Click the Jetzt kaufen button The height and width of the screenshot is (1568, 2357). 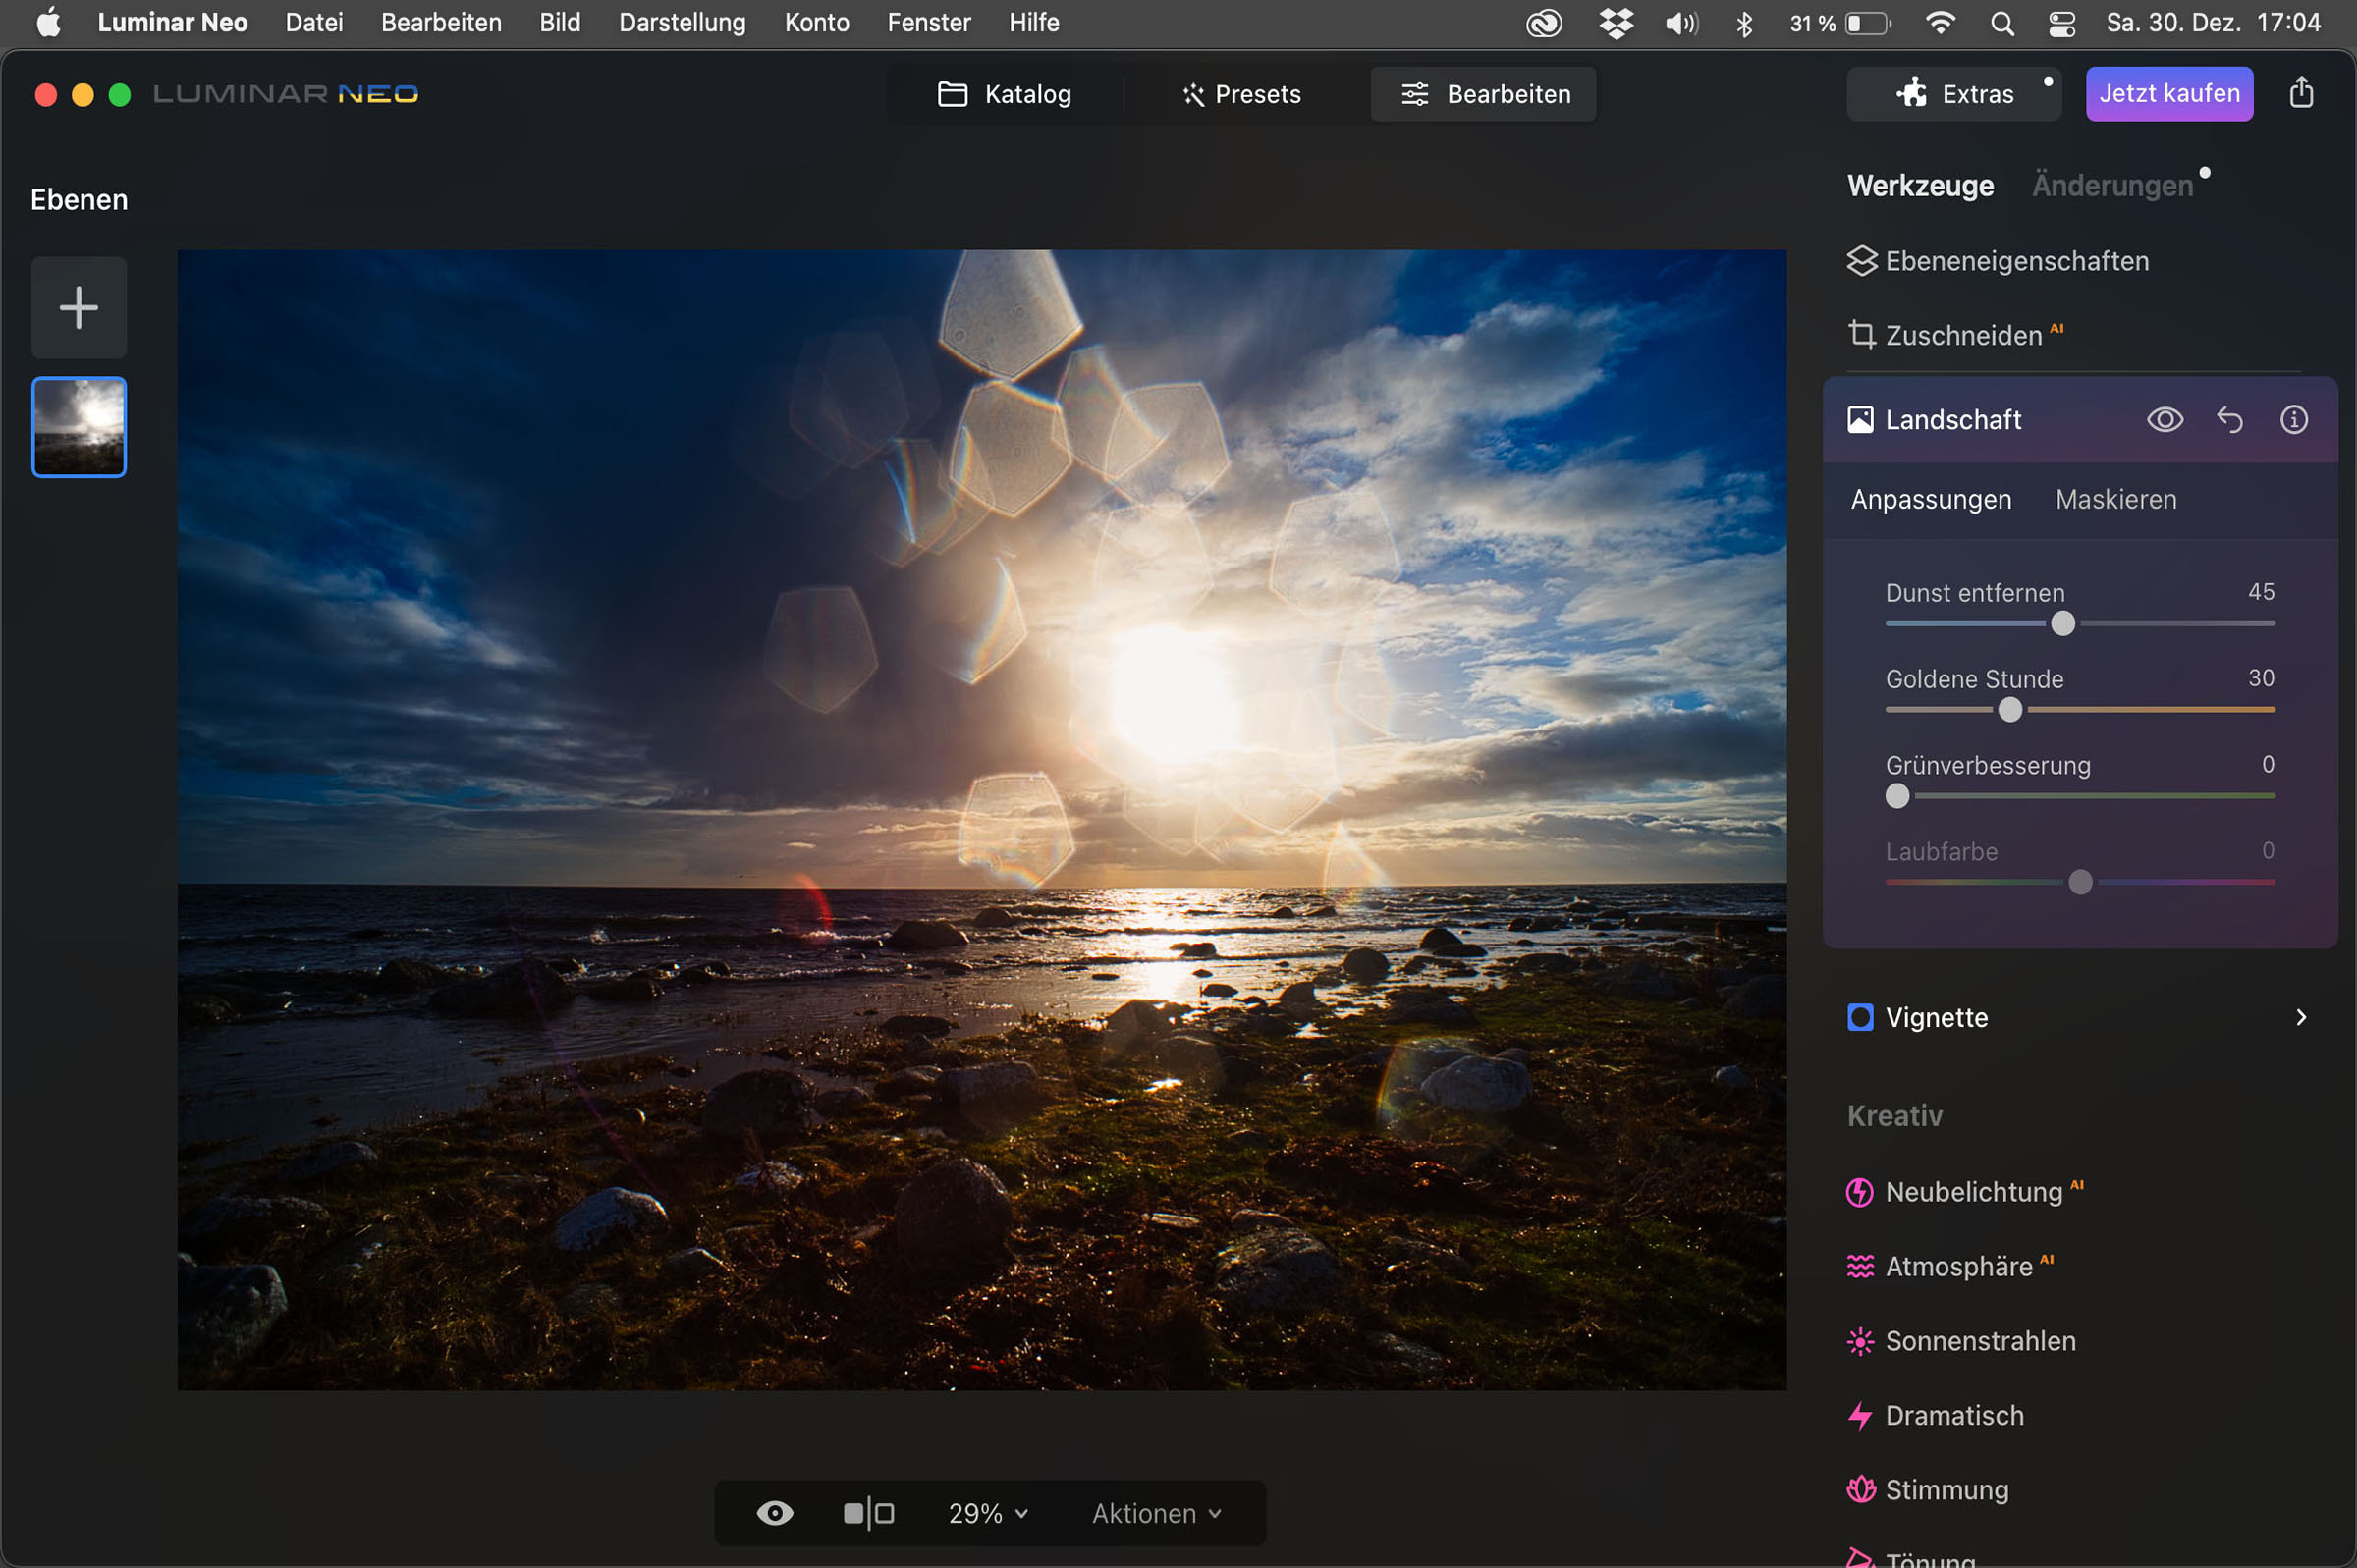(2168, 93)
